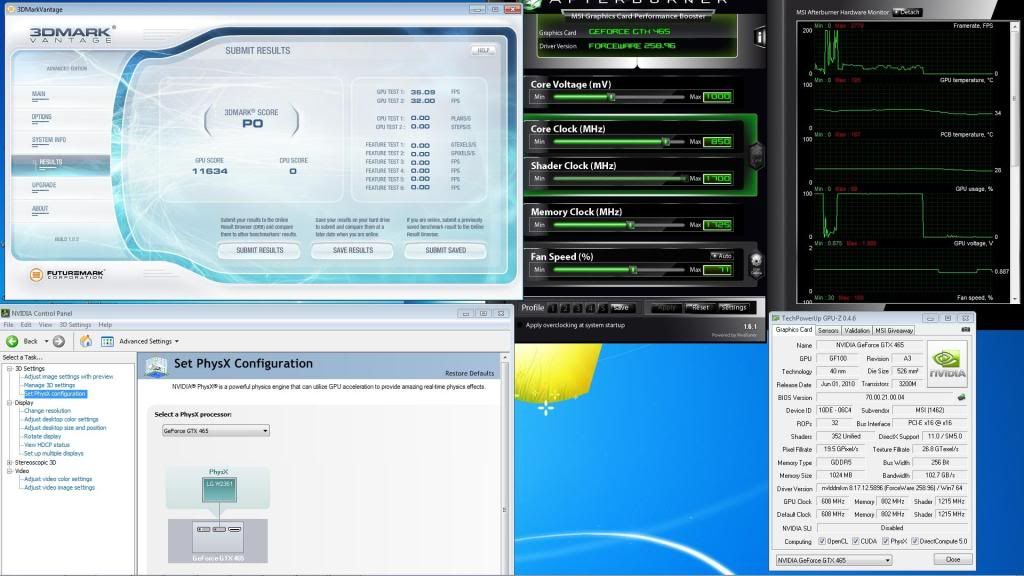The height and width of the screenshot is (576, 1024).
Task: Click the green Back arrow in NVIDIA Control Panel
Action: point(12,341)
